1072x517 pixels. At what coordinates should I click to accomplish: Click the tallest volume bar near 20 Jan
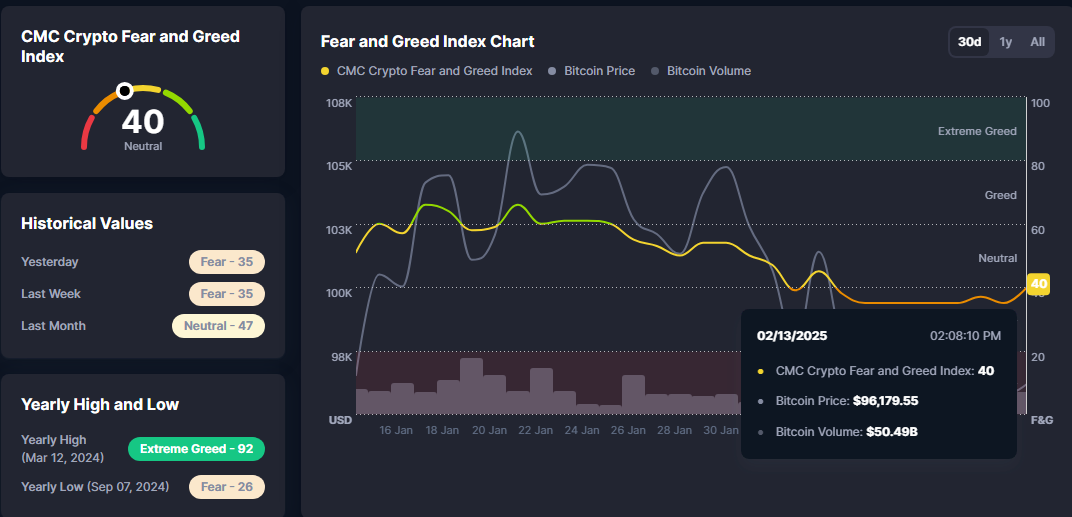471,386
